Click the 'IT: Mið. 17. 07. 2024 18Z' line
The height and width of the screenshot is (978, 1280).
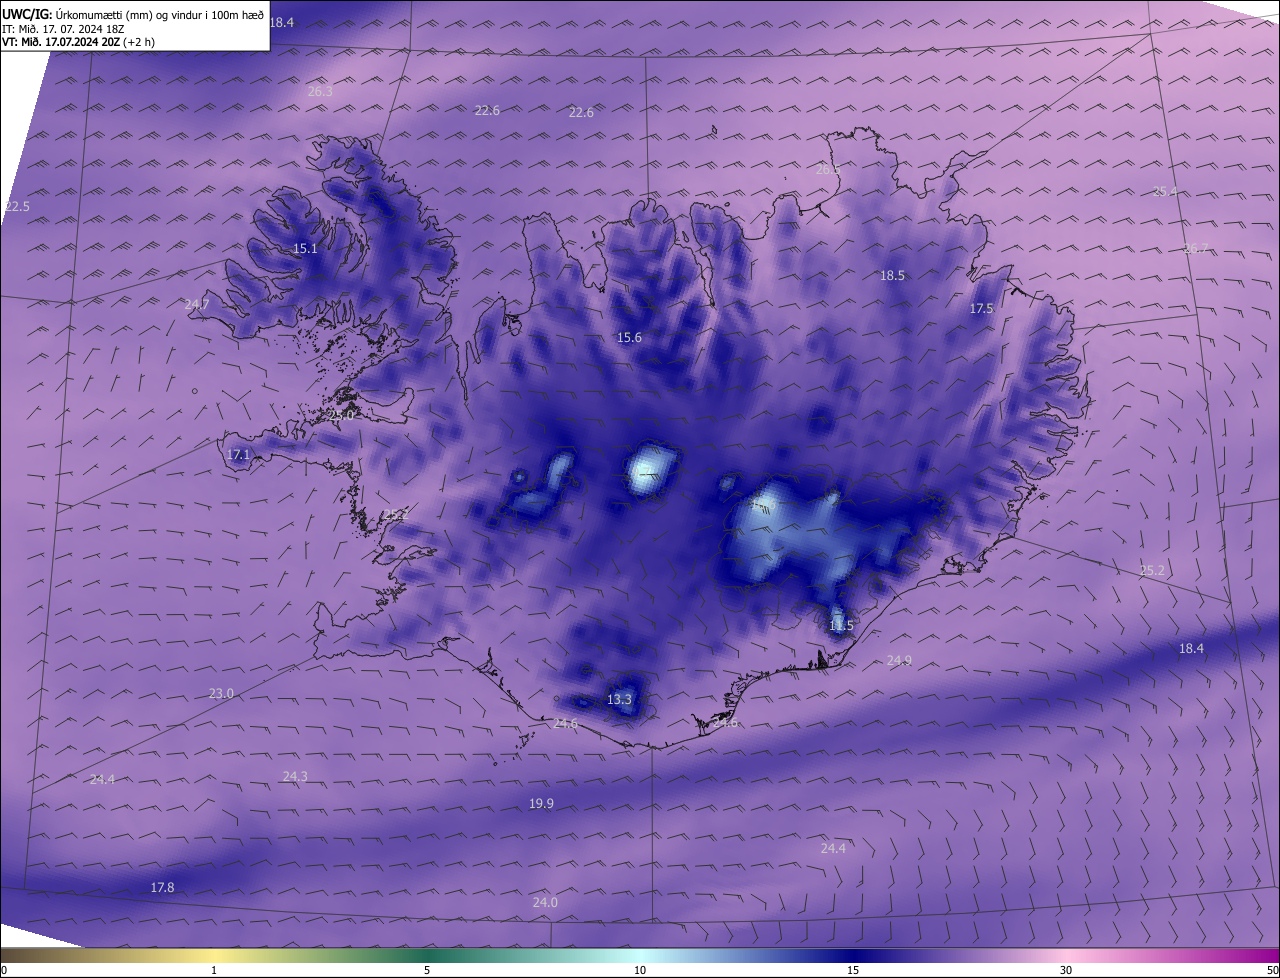(x=62, y=28)
